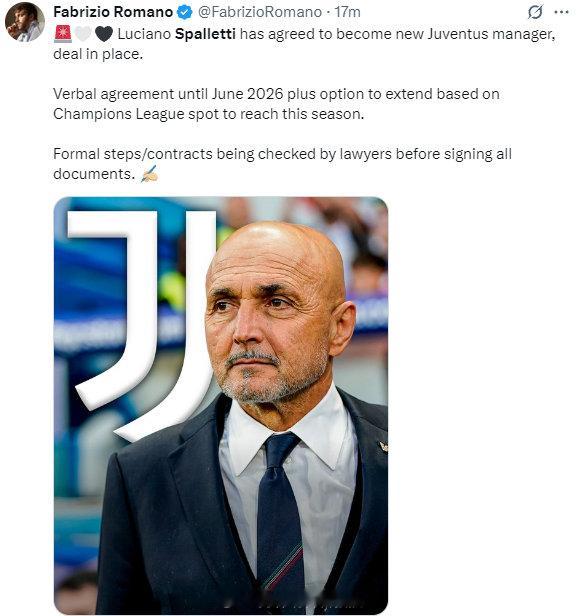Open Fabrizio Romano's profile avatar

24,22
